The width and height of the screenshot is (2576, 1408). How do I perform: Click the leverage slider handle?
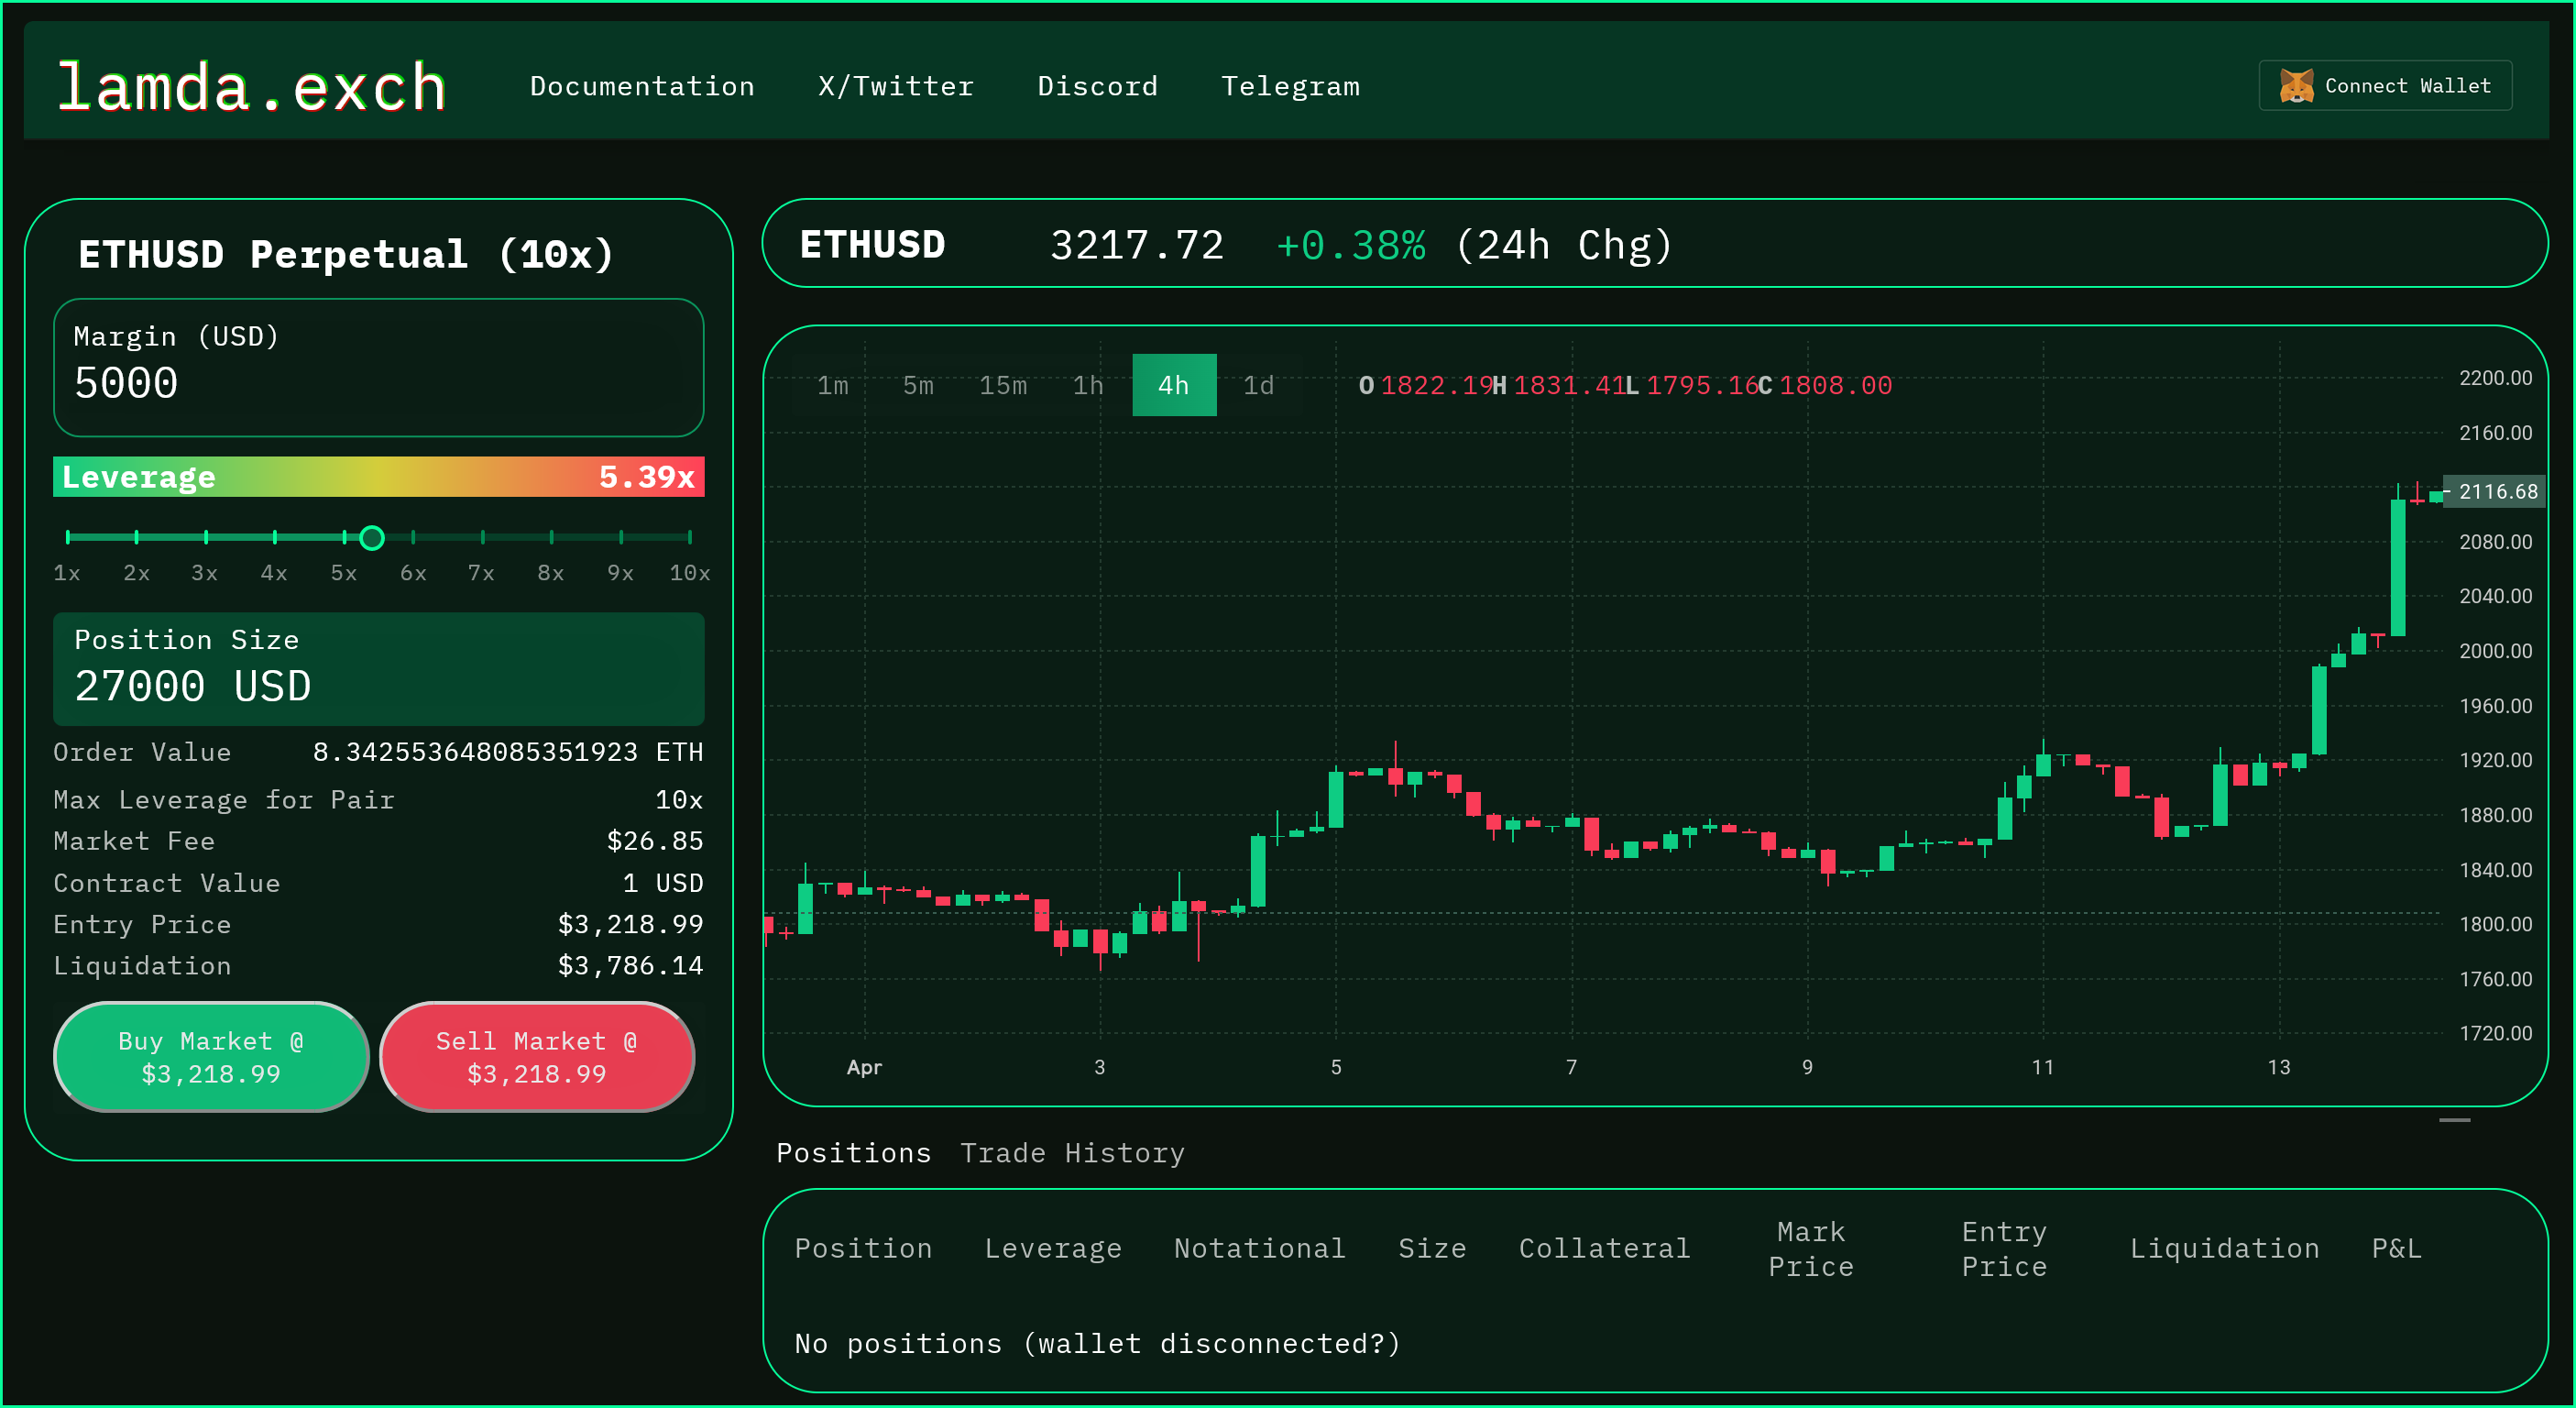(372, 538)
